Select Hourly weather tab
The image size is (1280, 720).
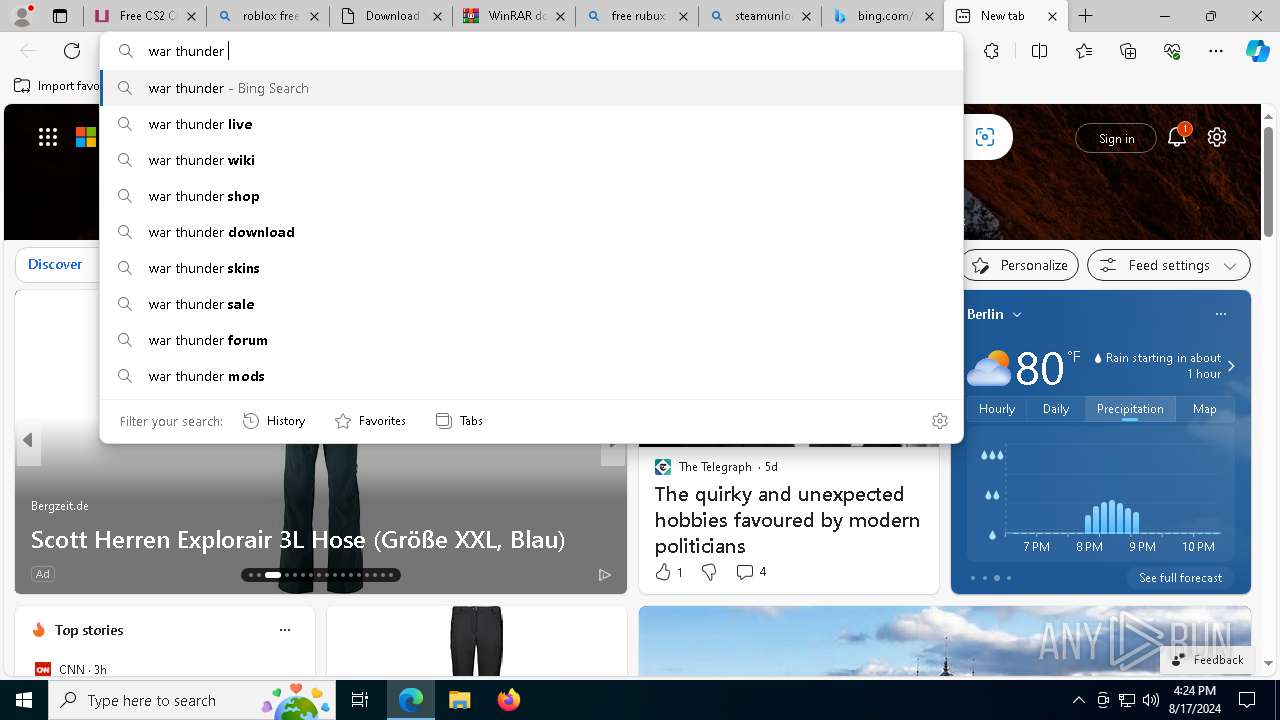(997, 409)
